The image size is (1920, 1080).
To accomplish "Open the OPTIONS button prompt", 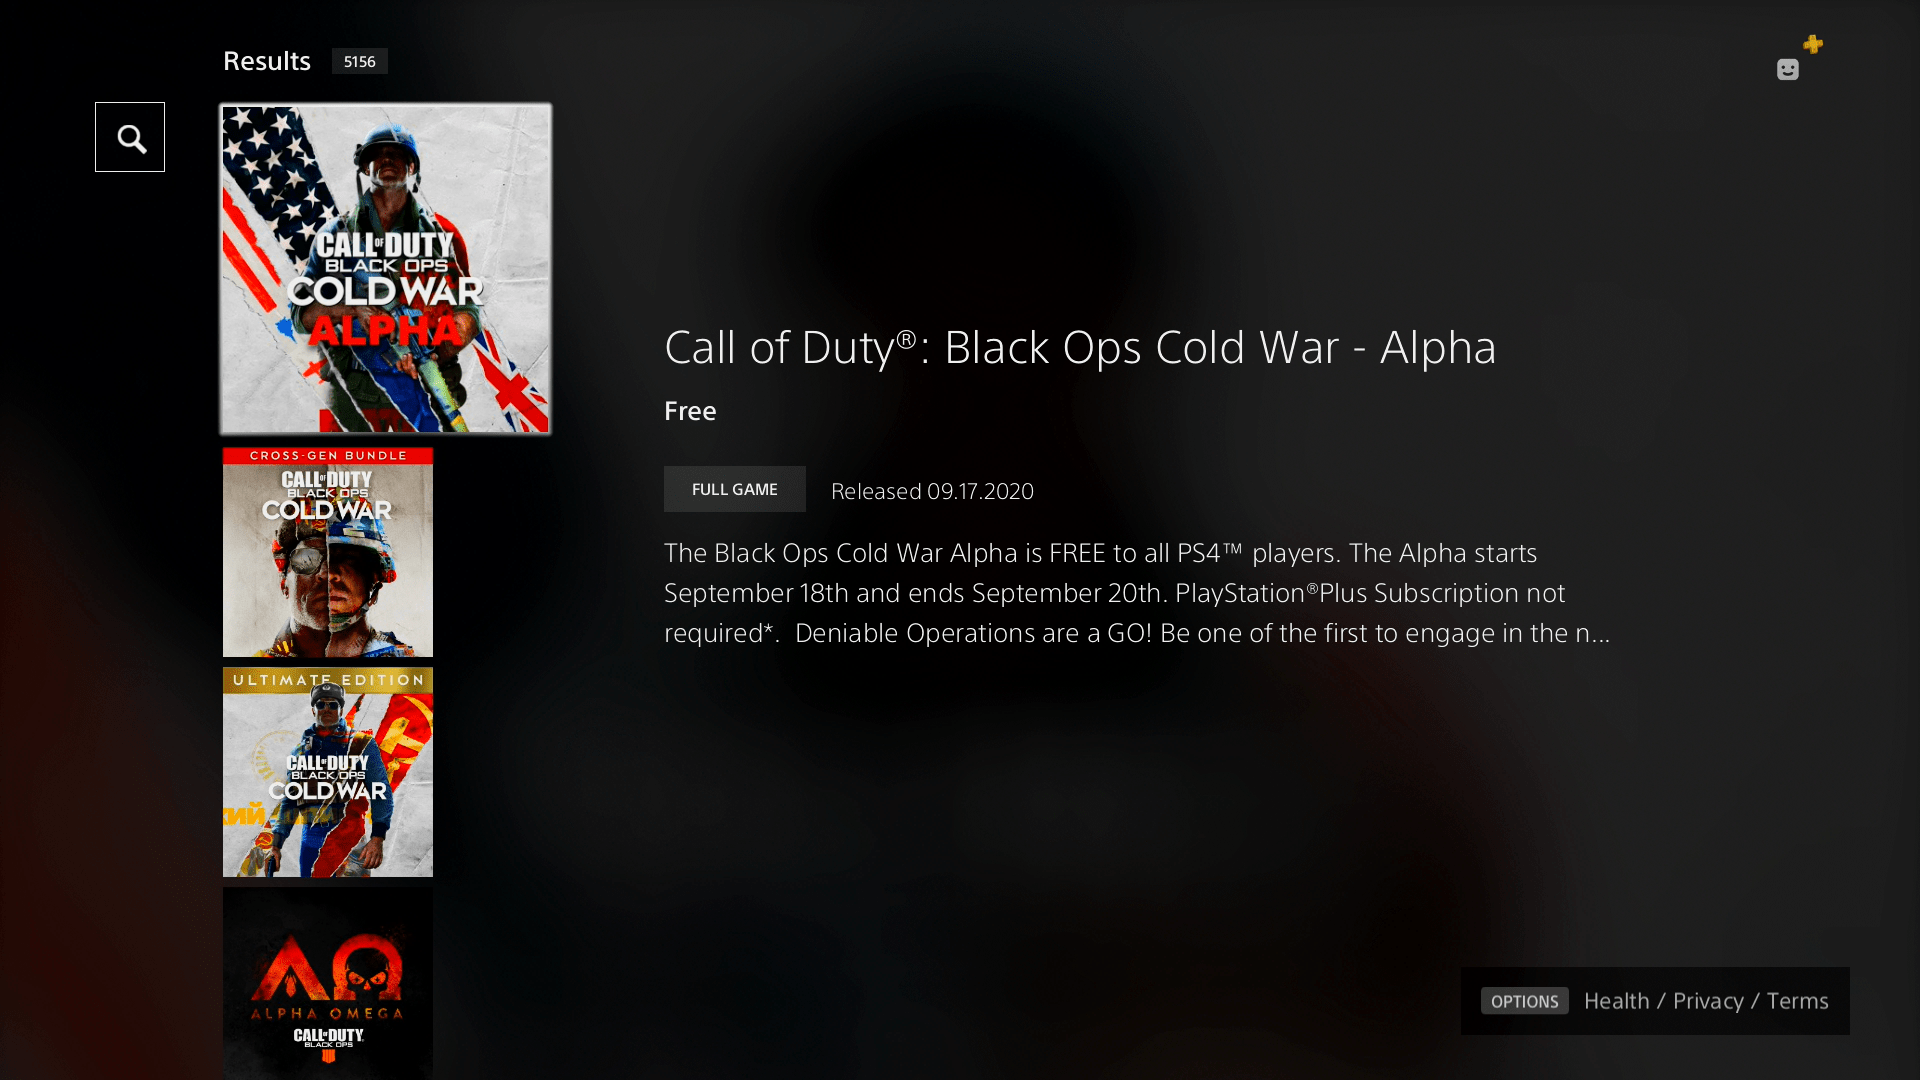I will [1525, 1001].
